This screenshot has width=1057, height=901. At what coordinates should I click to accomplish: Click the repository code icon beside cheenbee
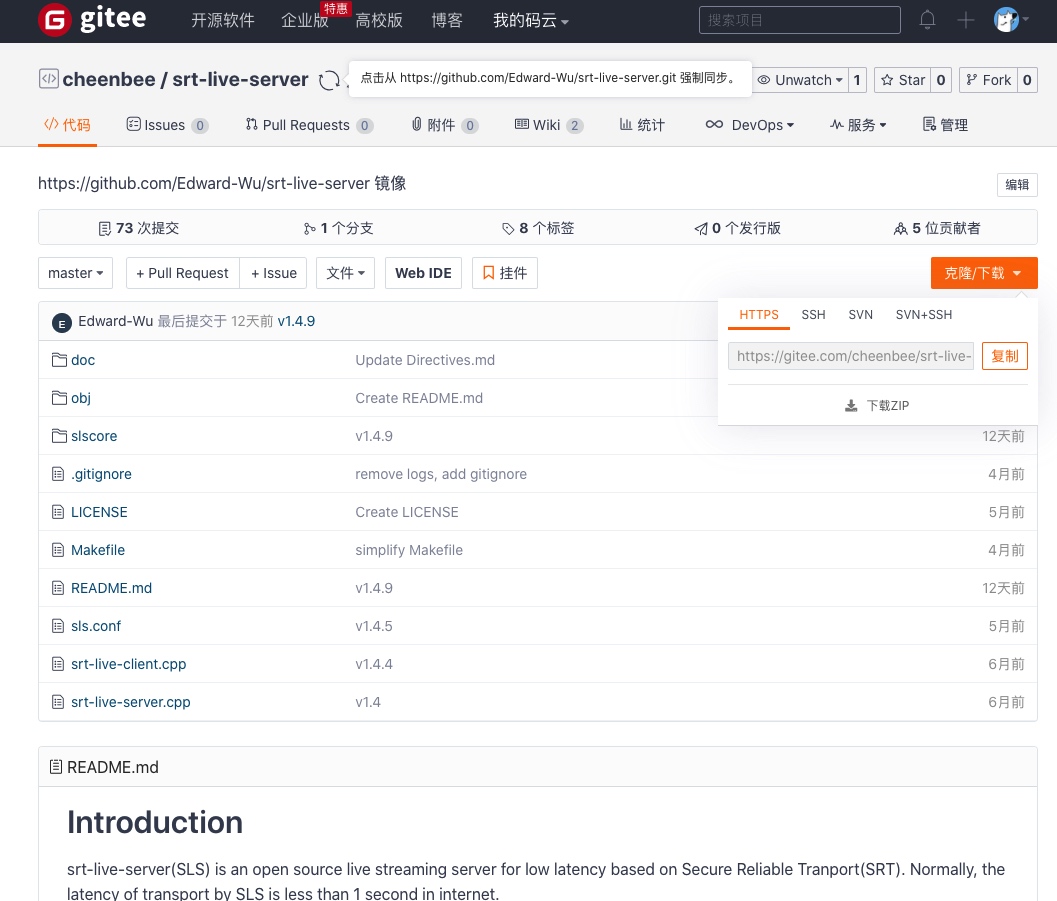click(49, 79)
